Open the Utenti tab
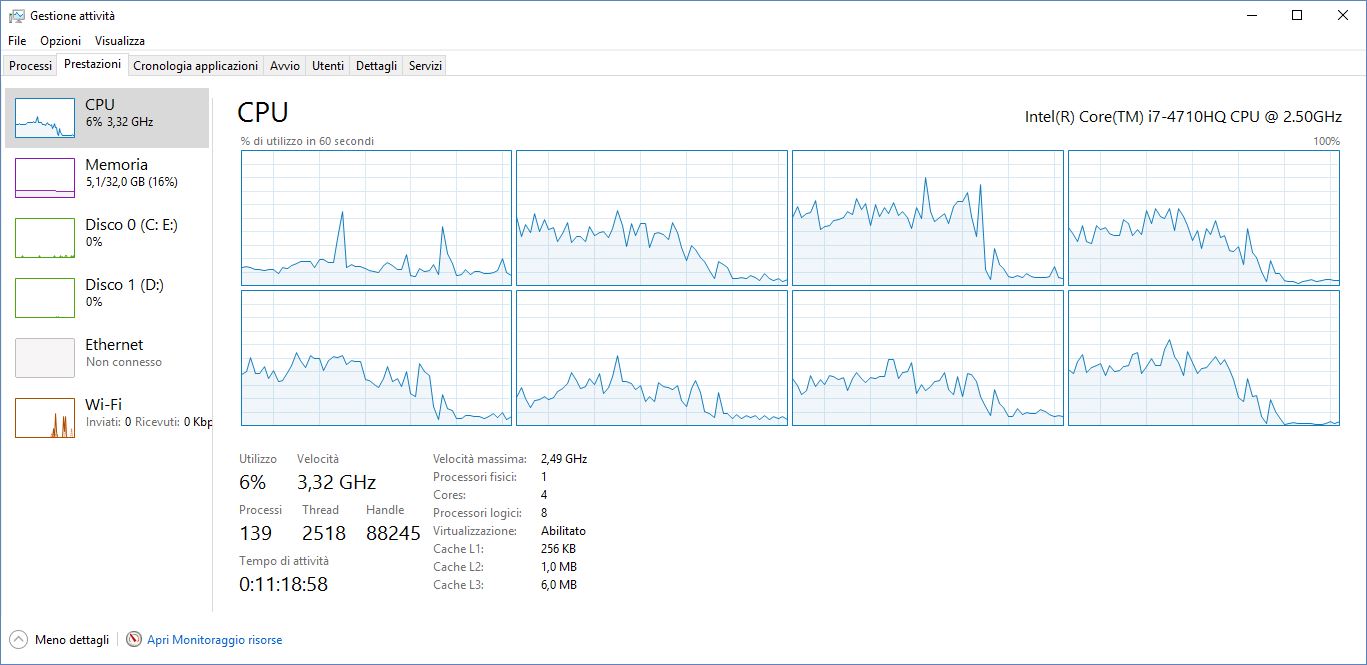Screen dimensions: 1367x665 (327, 66)
